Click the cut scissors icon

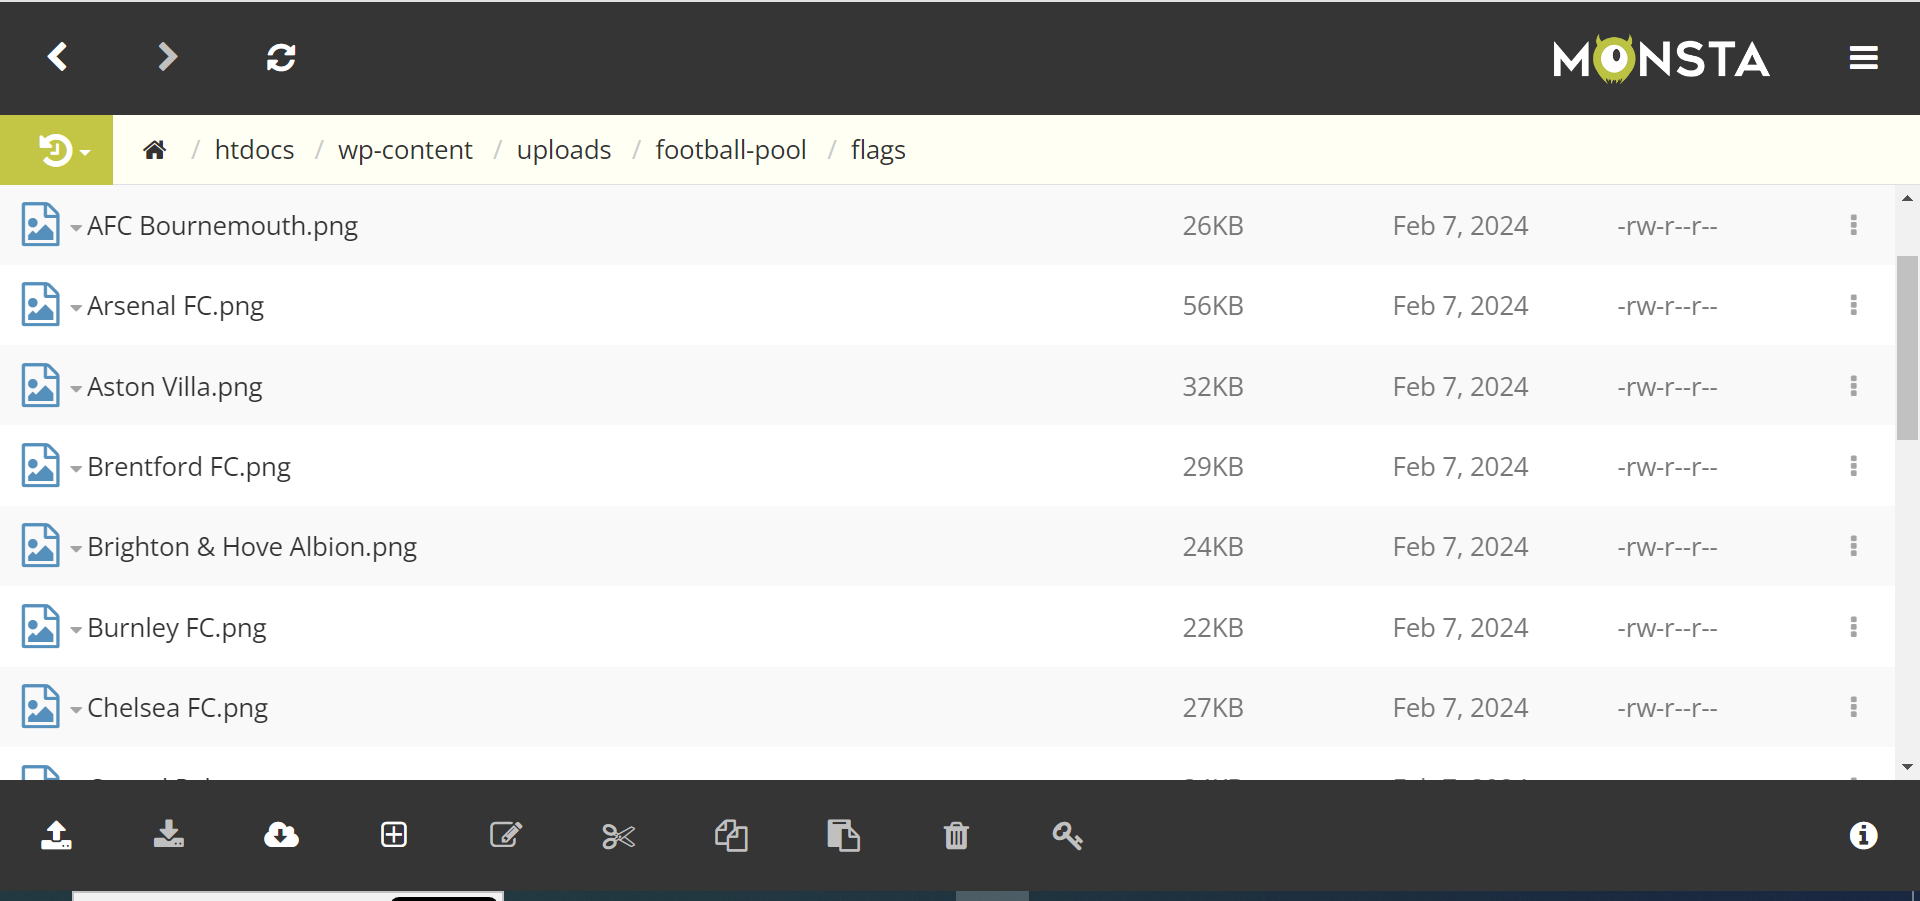pyautogui.click(x=619, y=836)
